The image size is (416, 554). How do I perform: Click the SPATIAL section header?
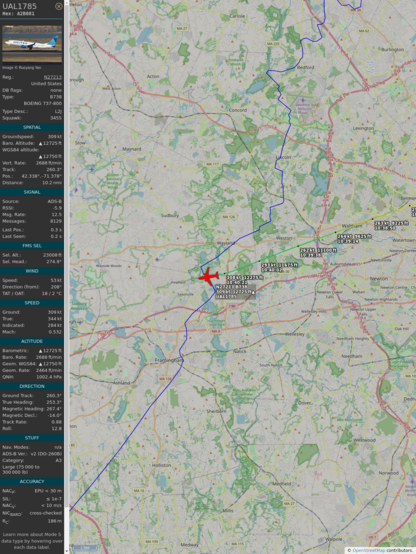tap(32, 127)
